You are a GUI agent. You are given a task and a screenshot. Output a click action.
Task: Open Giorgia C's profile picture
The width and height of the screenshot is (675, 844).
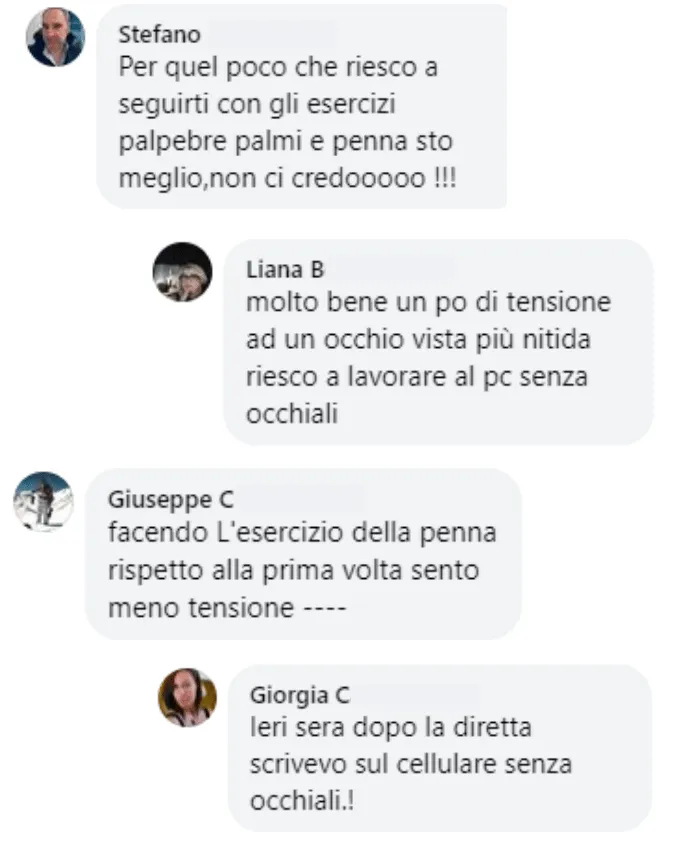(x=187, y=698)
